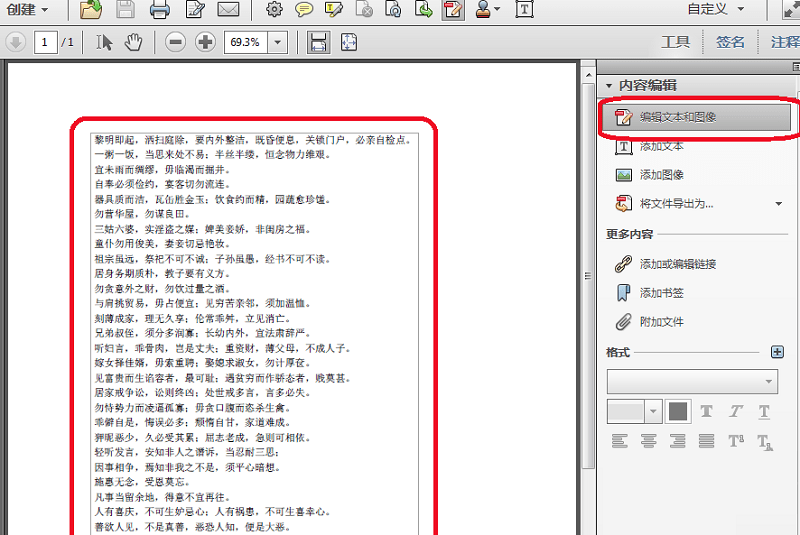The image size is (800, 535).
Task: Click the gray text color swatch
Action: click(678, 412)
